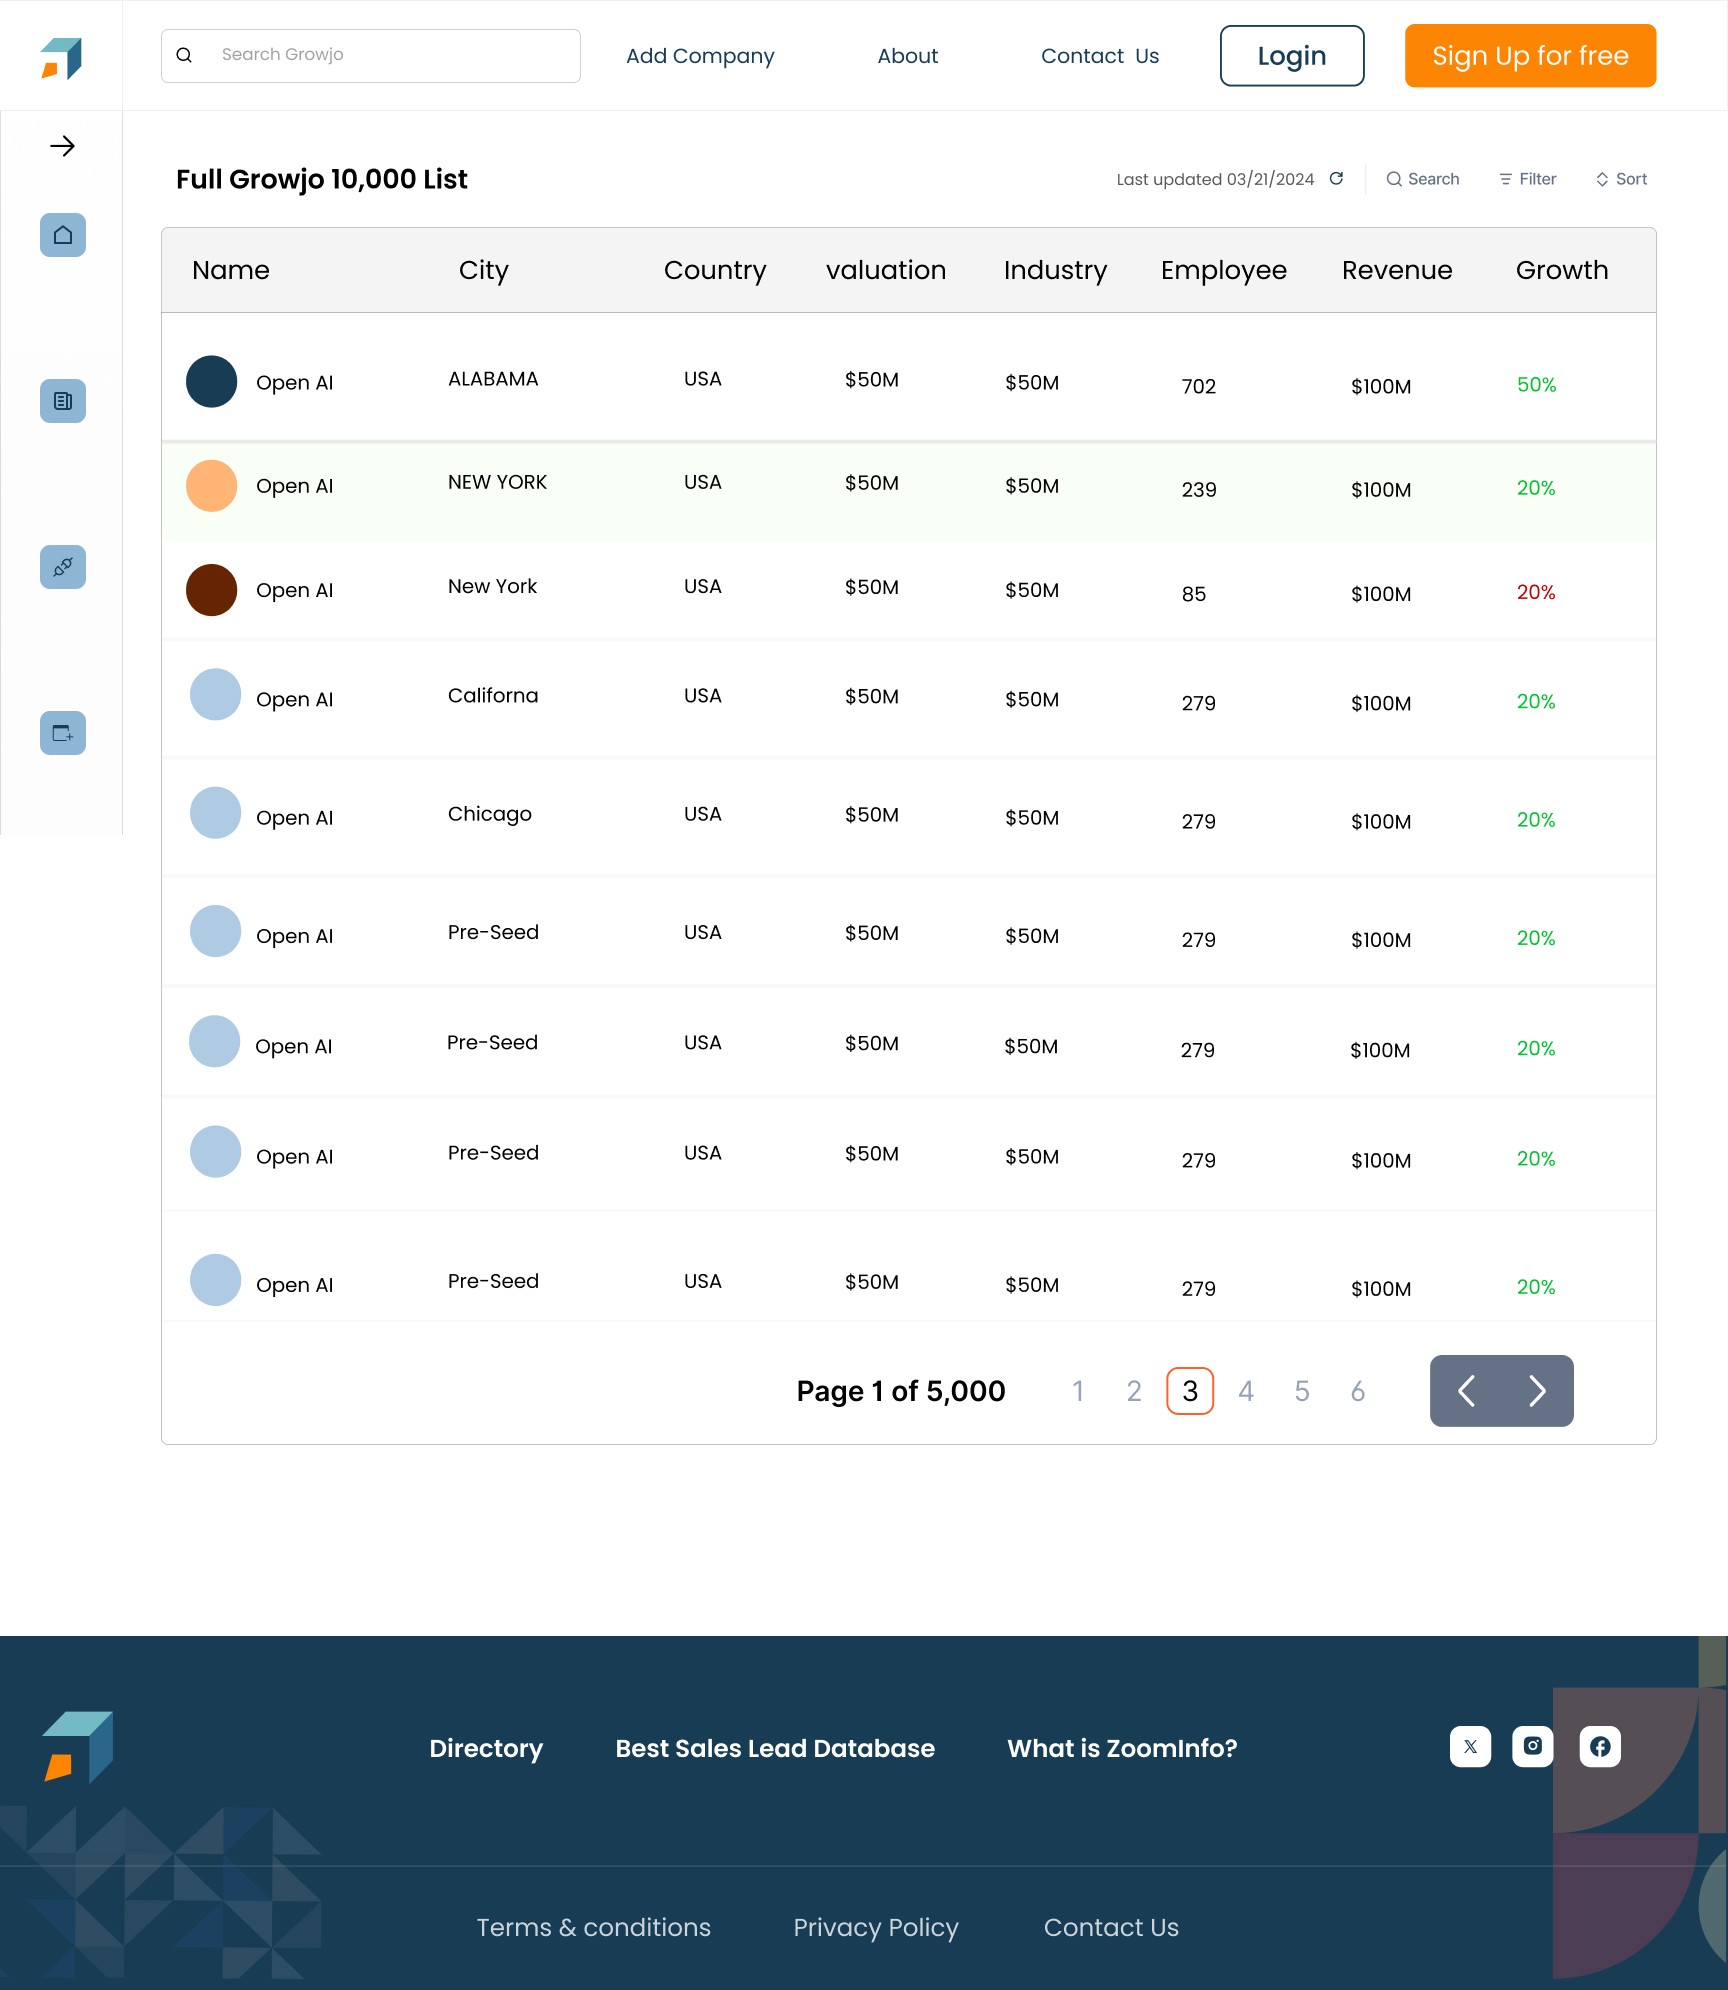This screenshot has width=1728, height=1990.
Task: Sort by the Revenue column header
Action: coord(1397,270)
